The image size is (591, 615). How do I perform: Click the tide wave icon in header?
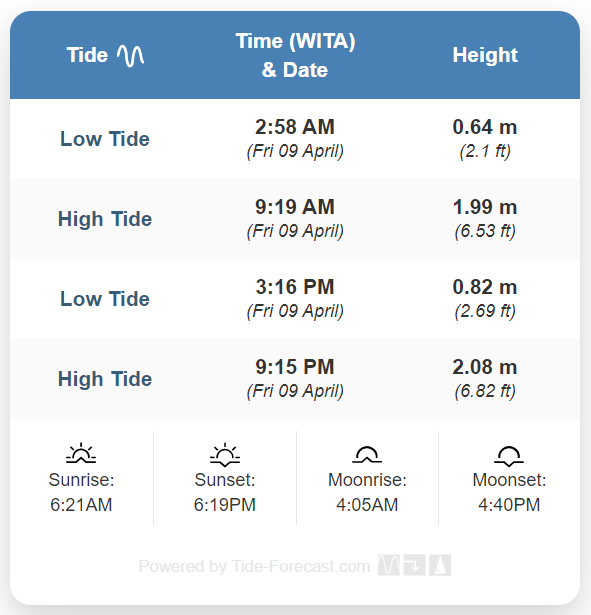coord(131,55)
